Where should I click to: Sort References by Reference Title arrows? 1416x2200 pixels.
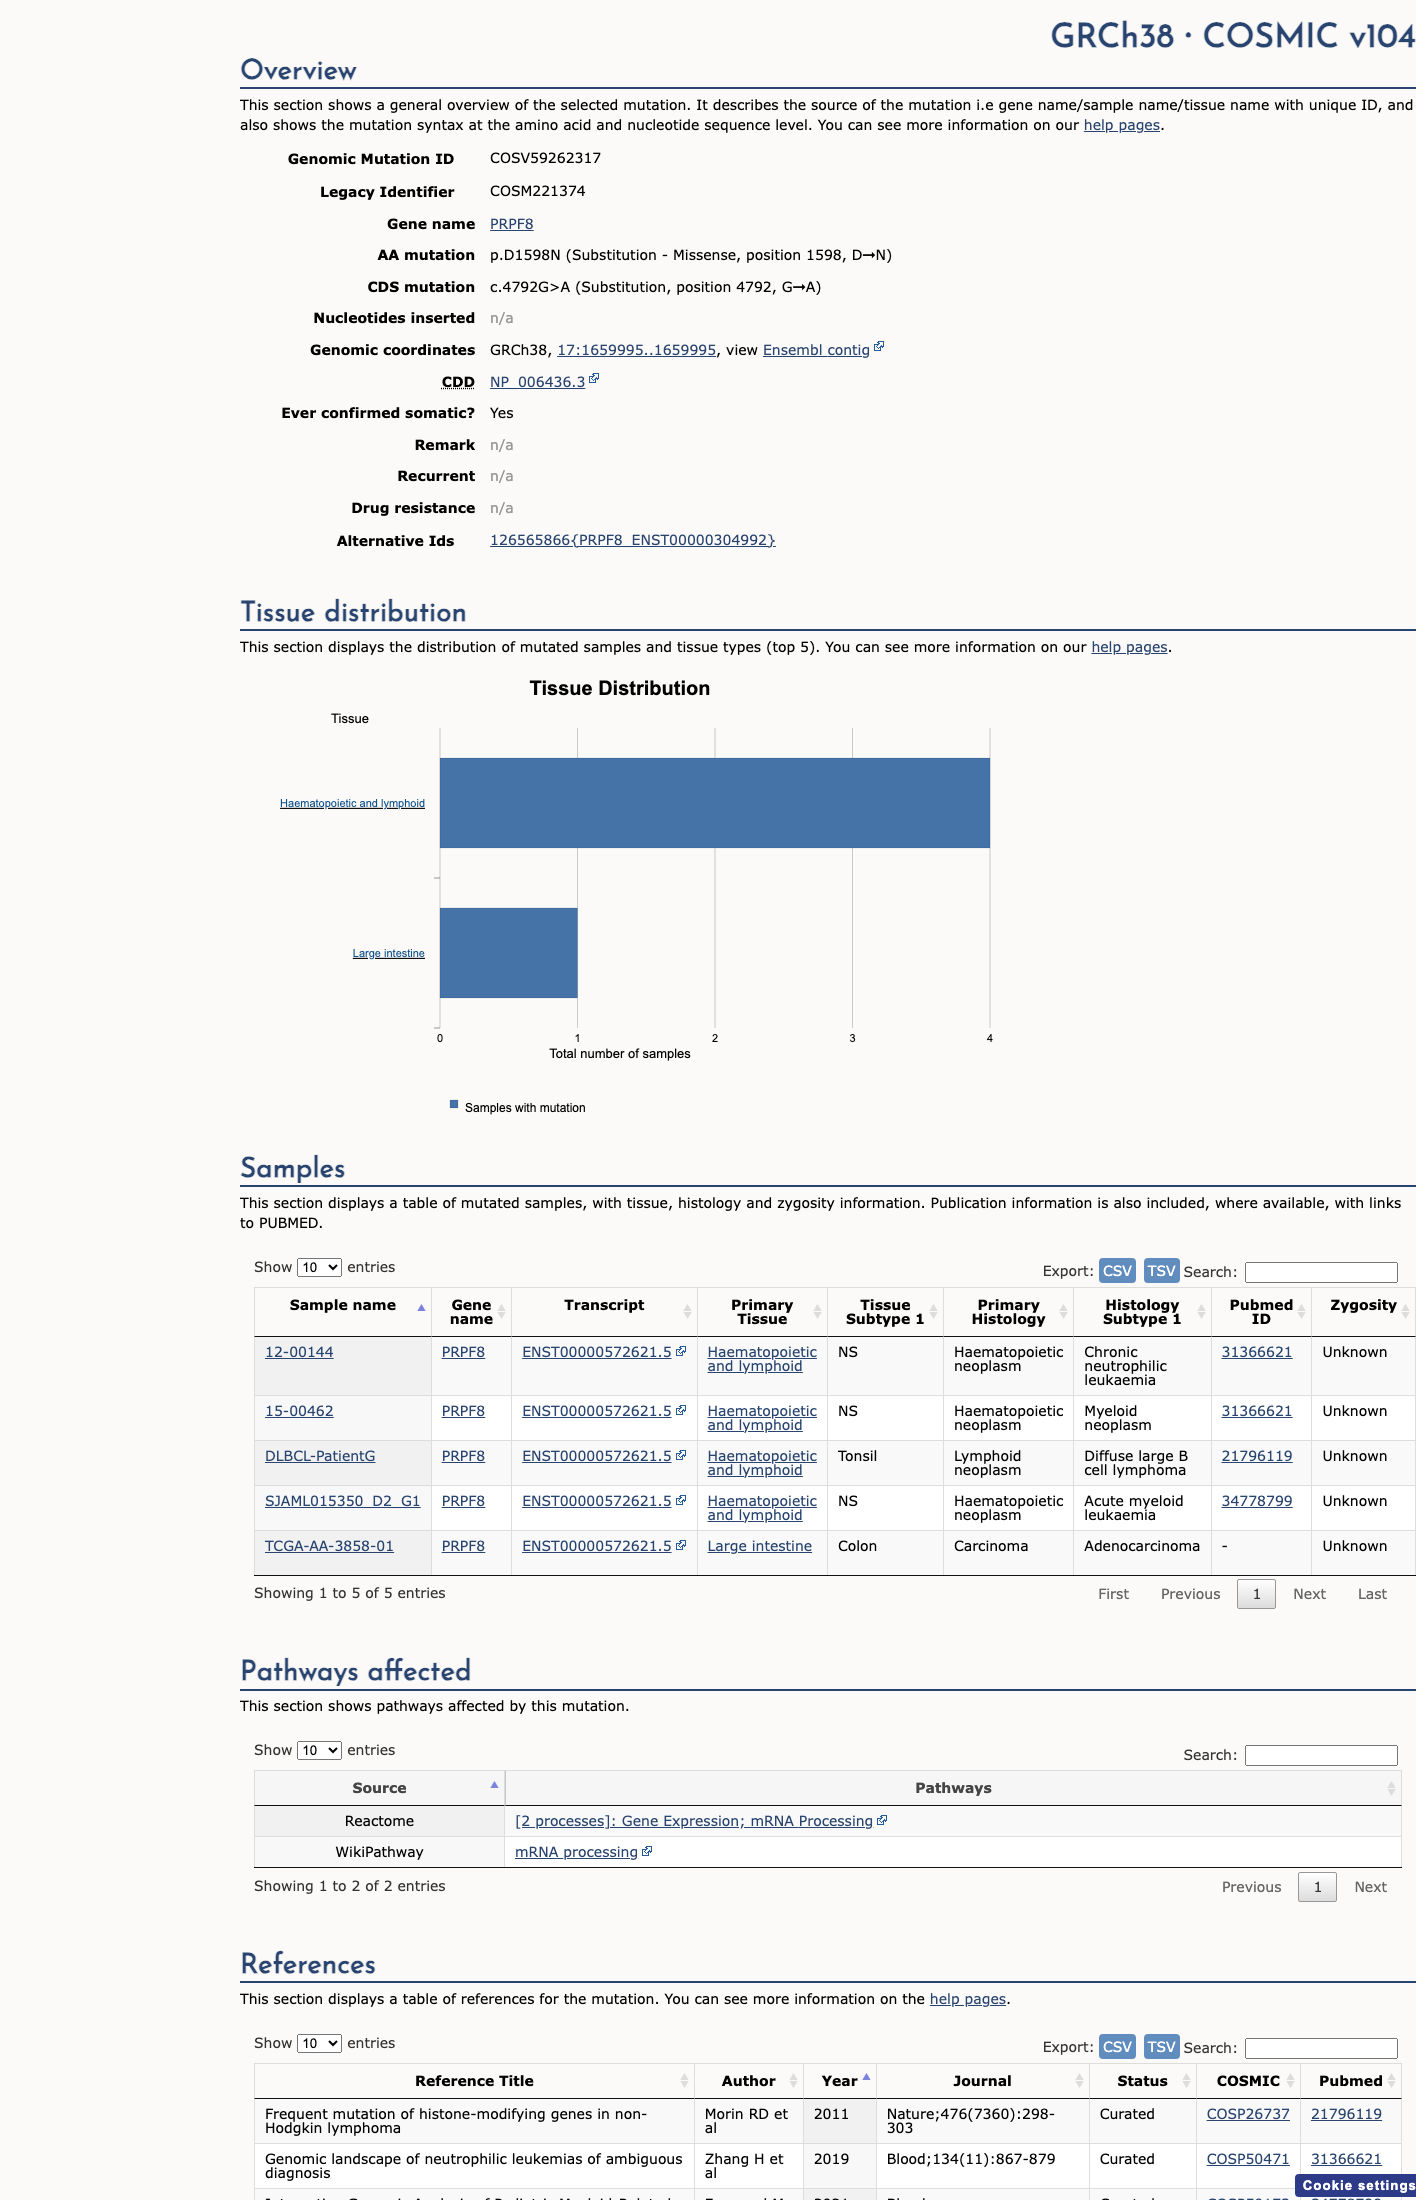click(x=684, y=2081)
